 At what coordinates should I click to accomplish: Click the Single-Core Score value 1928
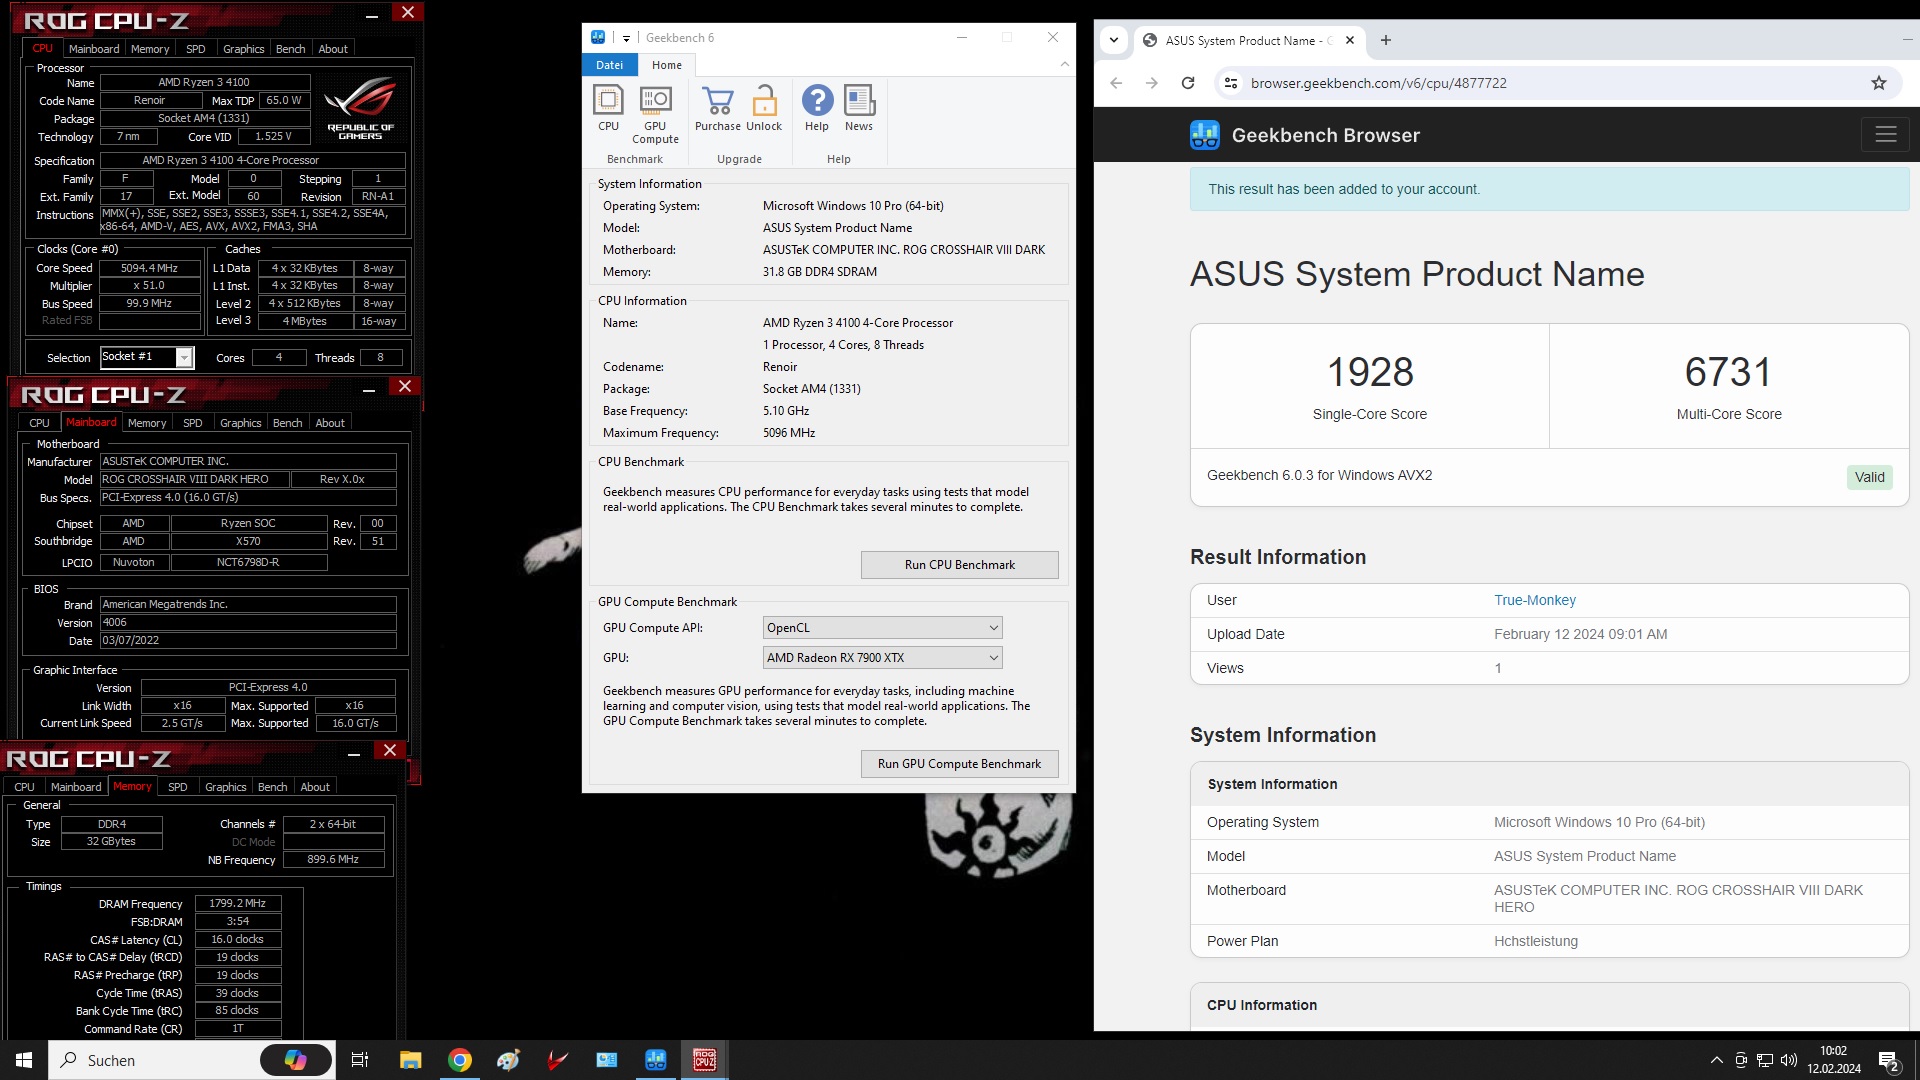pyautogui.click(x=1369, y=372)
